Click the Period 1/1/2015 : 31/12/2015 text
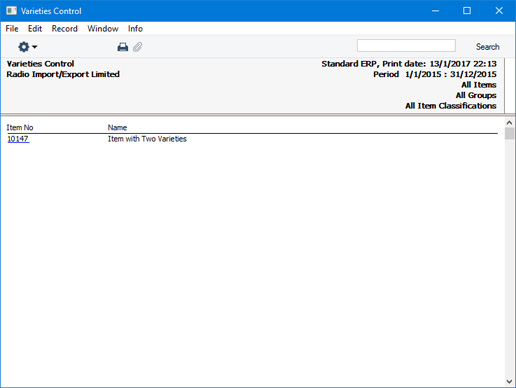The image size is (516, 388). click(435, 74)
